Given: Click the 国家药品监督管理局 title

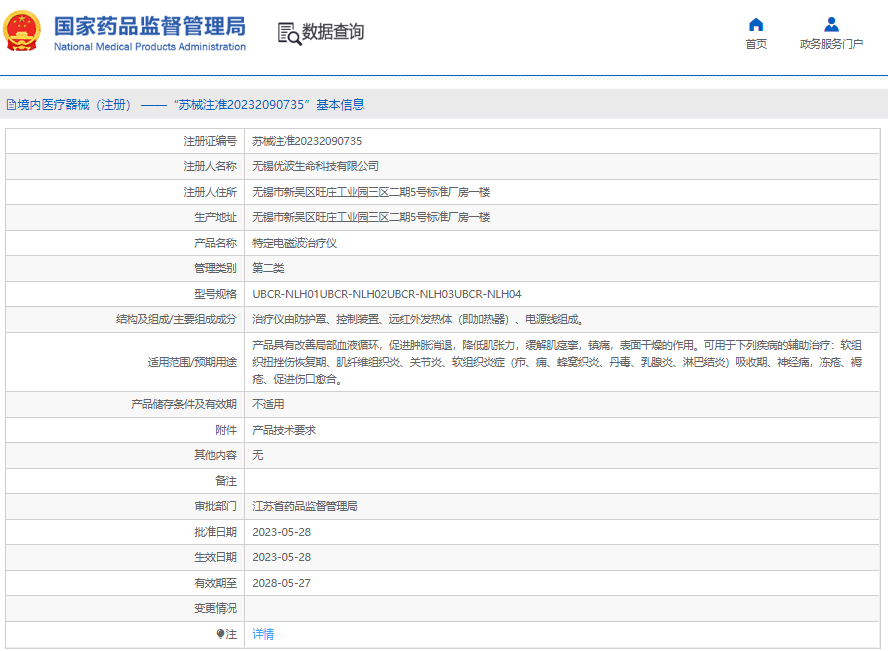Looking at the screenshot, I should [x=150, y=26].
